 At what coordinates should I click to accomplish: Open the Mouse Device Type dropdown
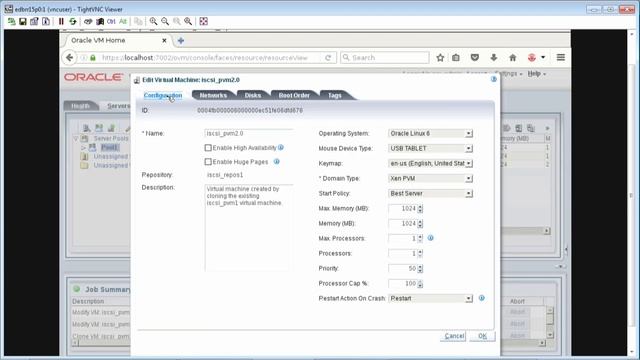(x=431, y=149)
